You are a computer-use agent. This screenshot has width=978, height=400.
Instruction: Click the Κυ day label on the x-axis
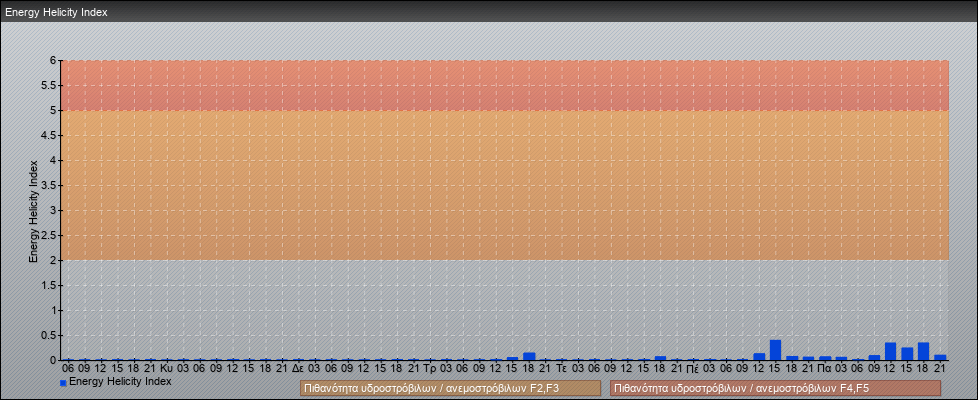coord(167,368)
